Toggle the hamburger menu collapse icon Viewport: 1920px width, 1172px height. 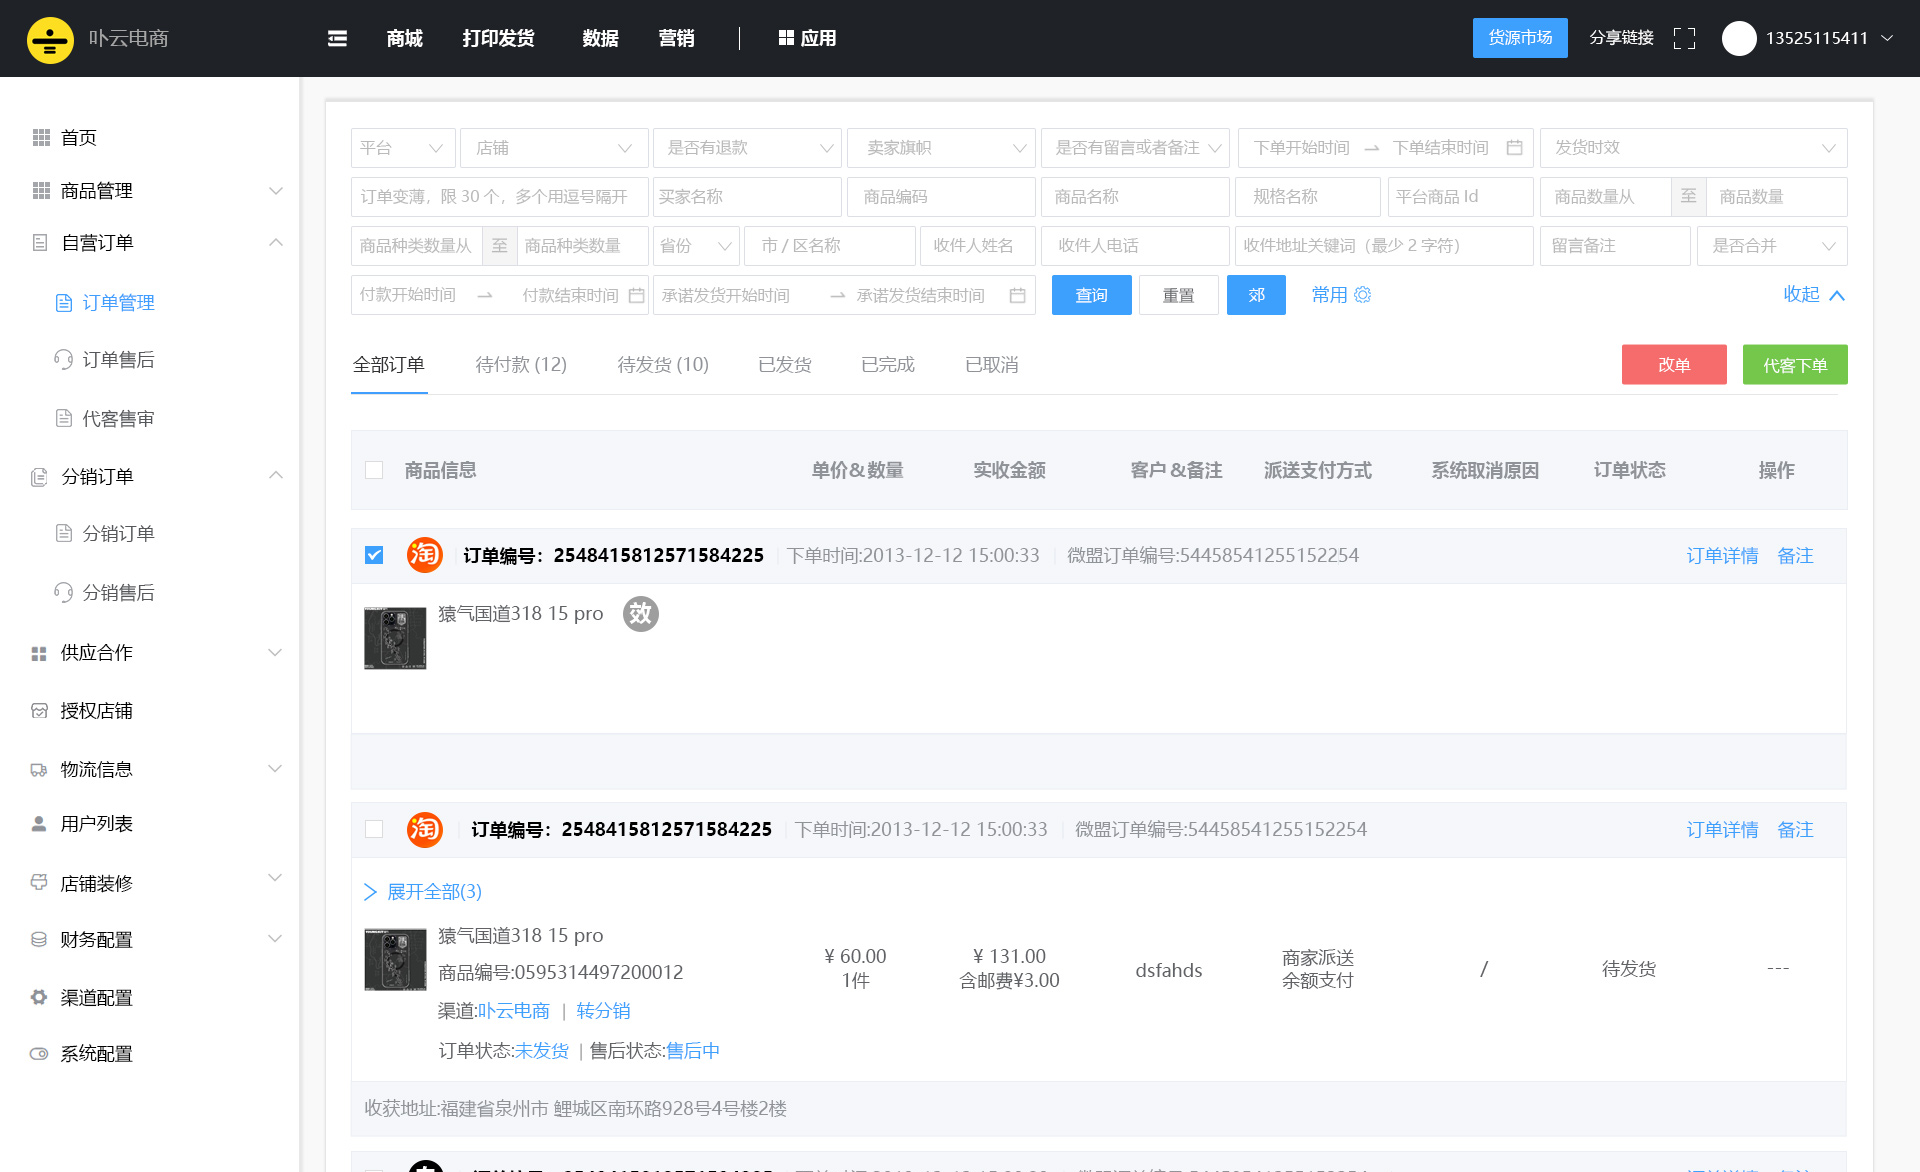[337, 38]
